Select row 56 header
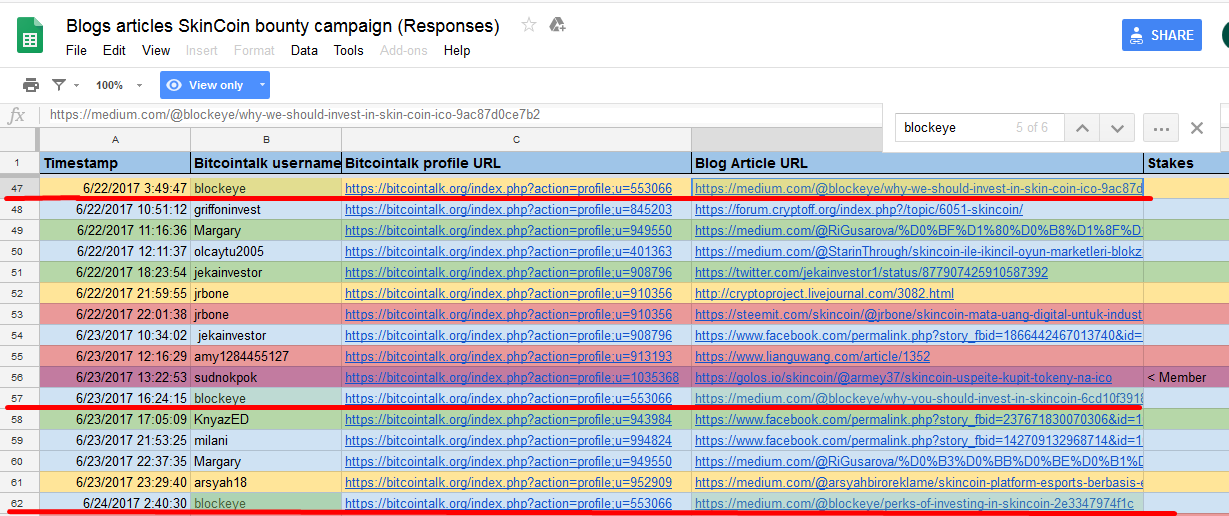This screenshot has width=1229, height=516. [x=19, y=377]
